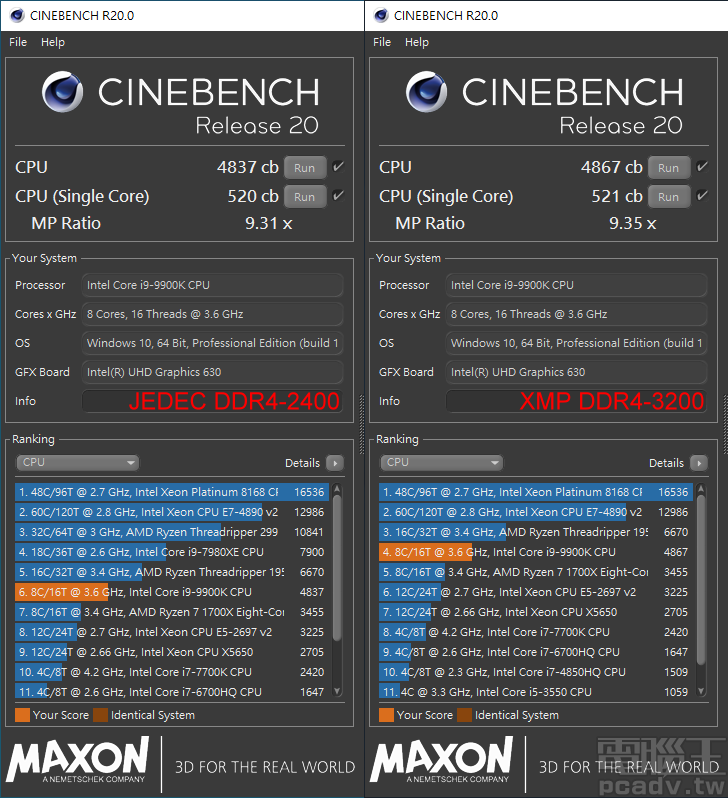Image resolution: width=728 pixels, height=798 pixels.
Task: Toggle CPU test checkbox beside 4867 cb
Action: click(702, 167)
